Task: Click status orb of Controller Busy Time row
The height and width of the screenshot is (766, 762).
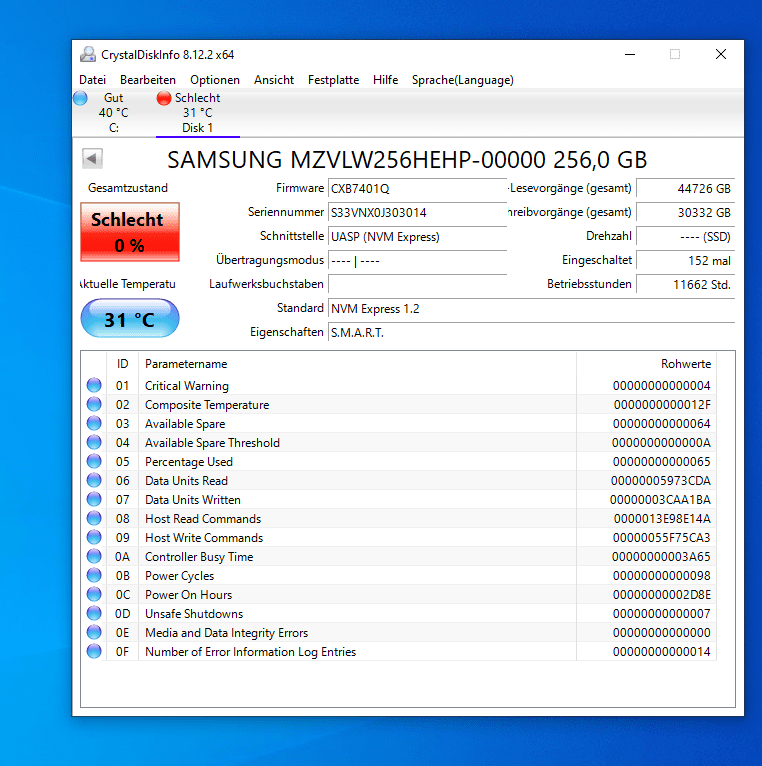Action: pos(94,556)
